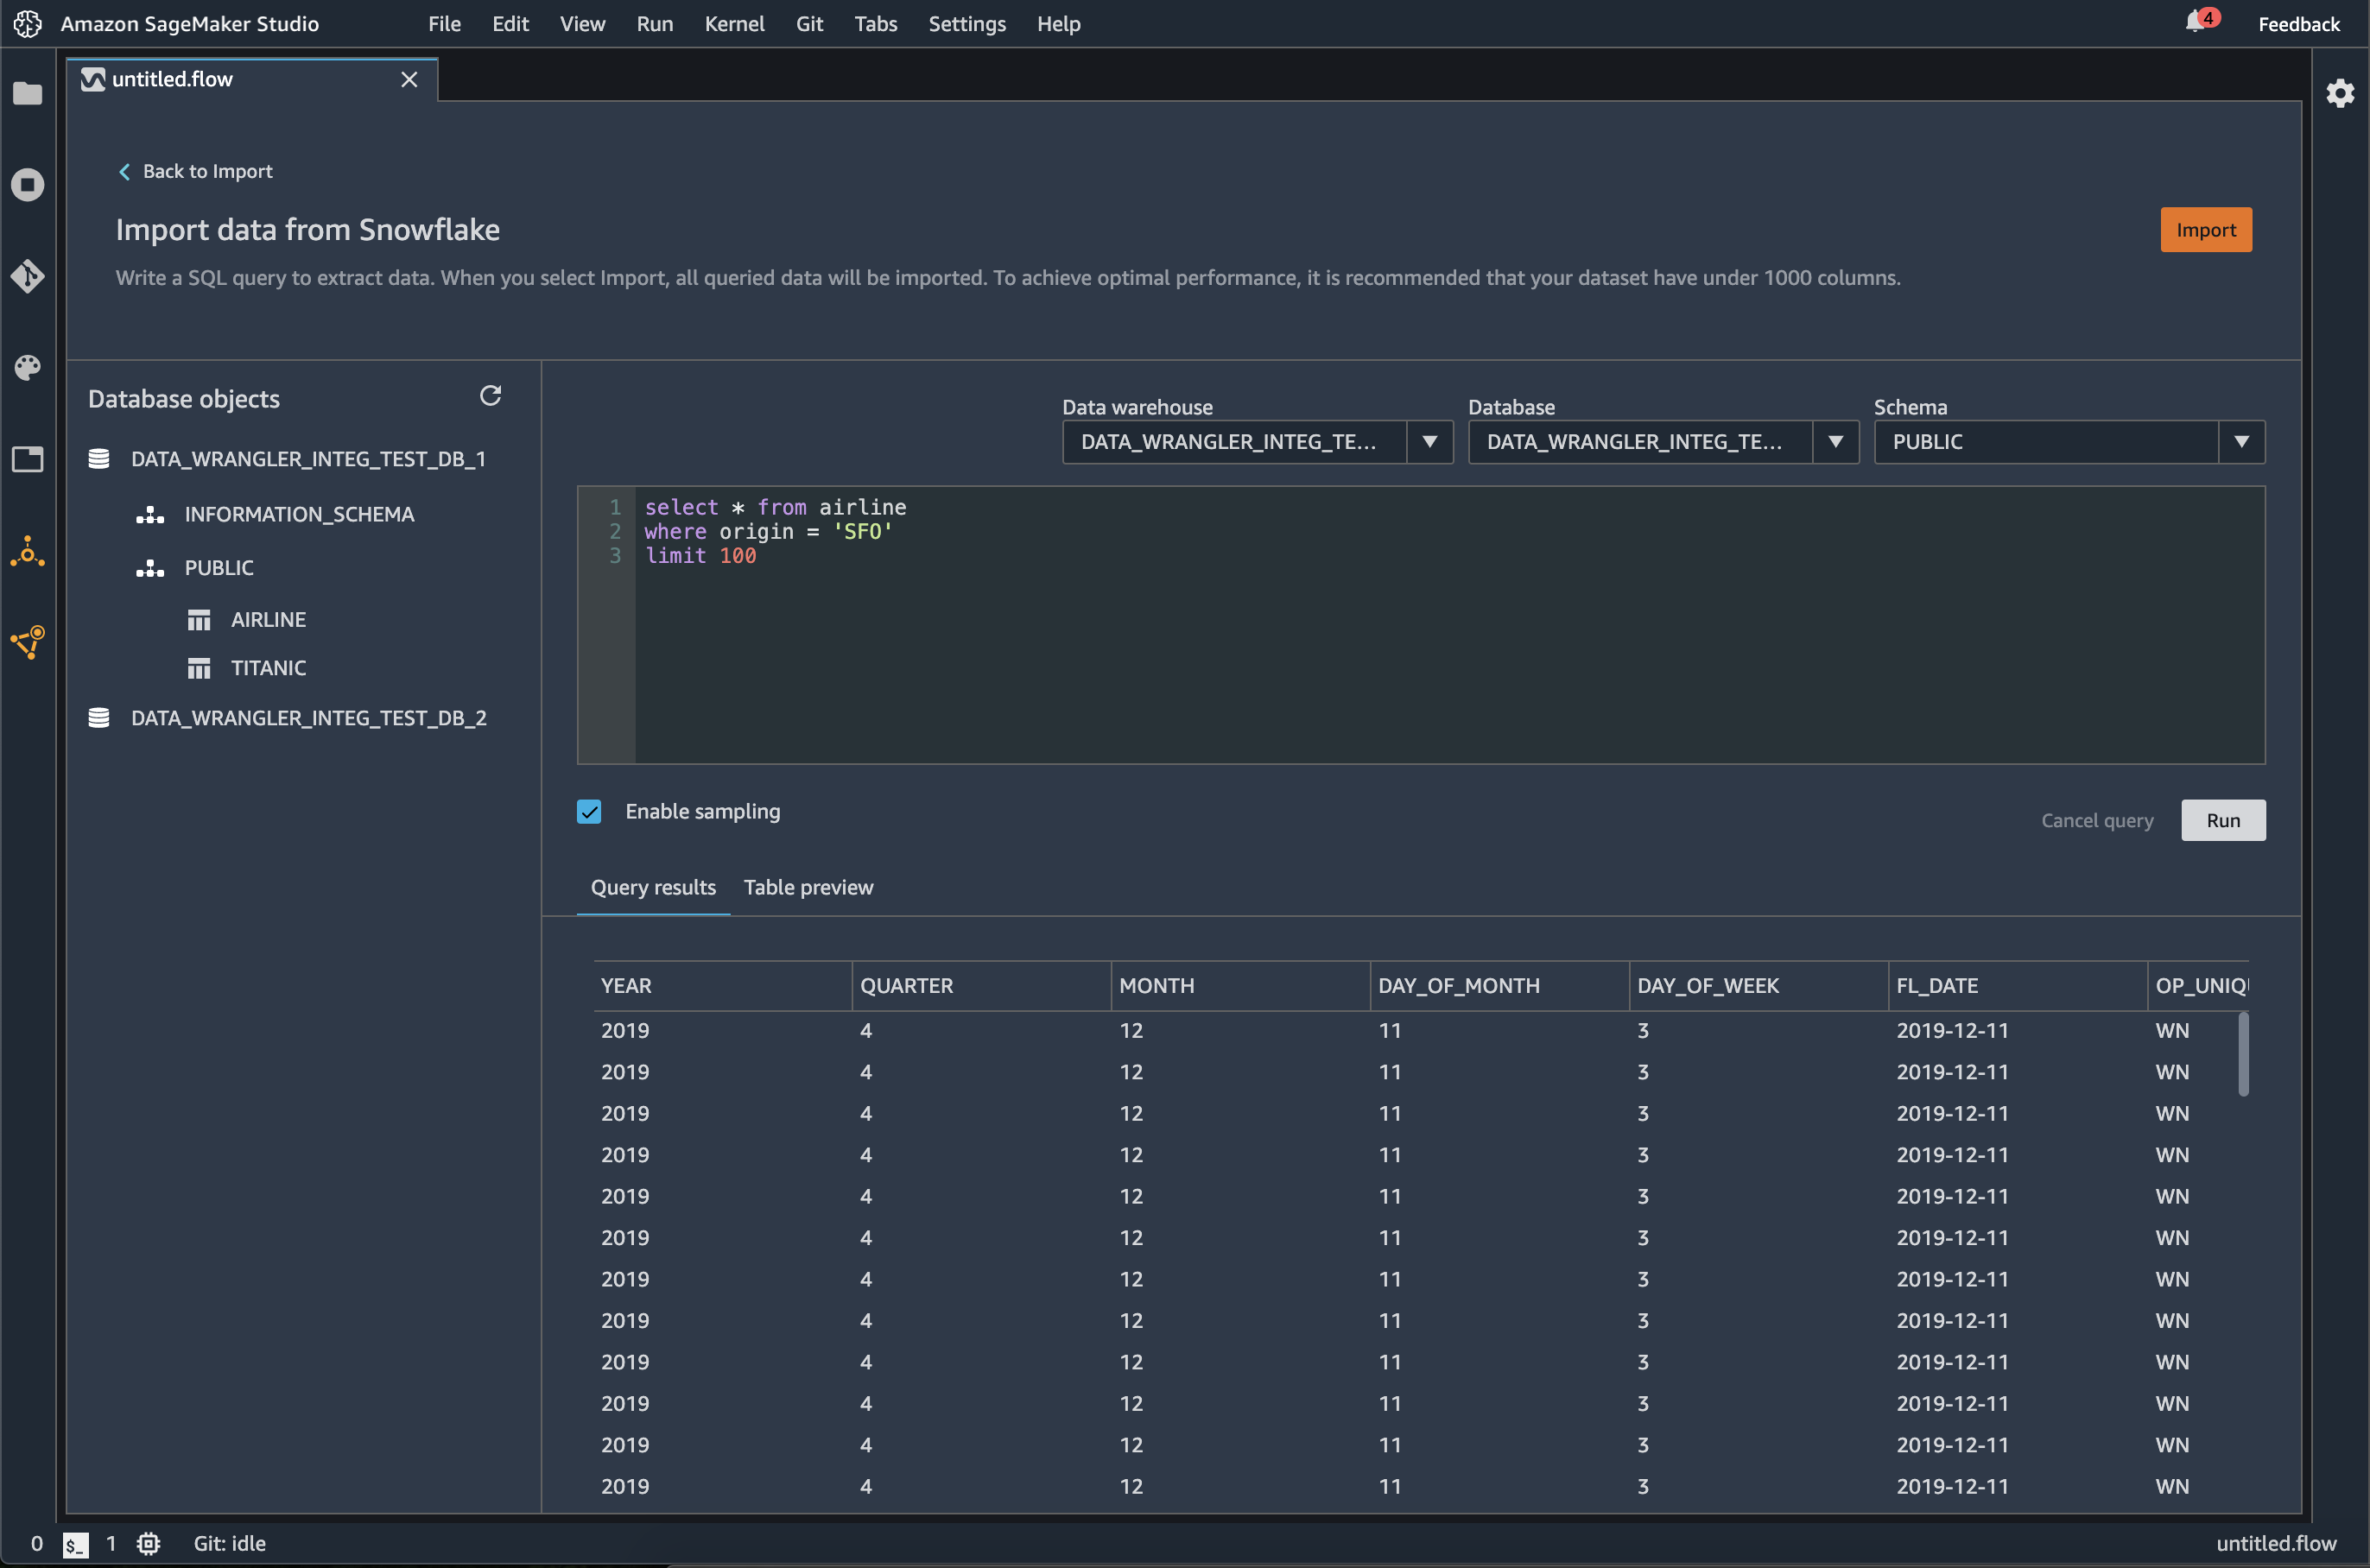Refresh the Database objects list
This screenshot has width=2370, height=1568.
(x=490, y=396)
